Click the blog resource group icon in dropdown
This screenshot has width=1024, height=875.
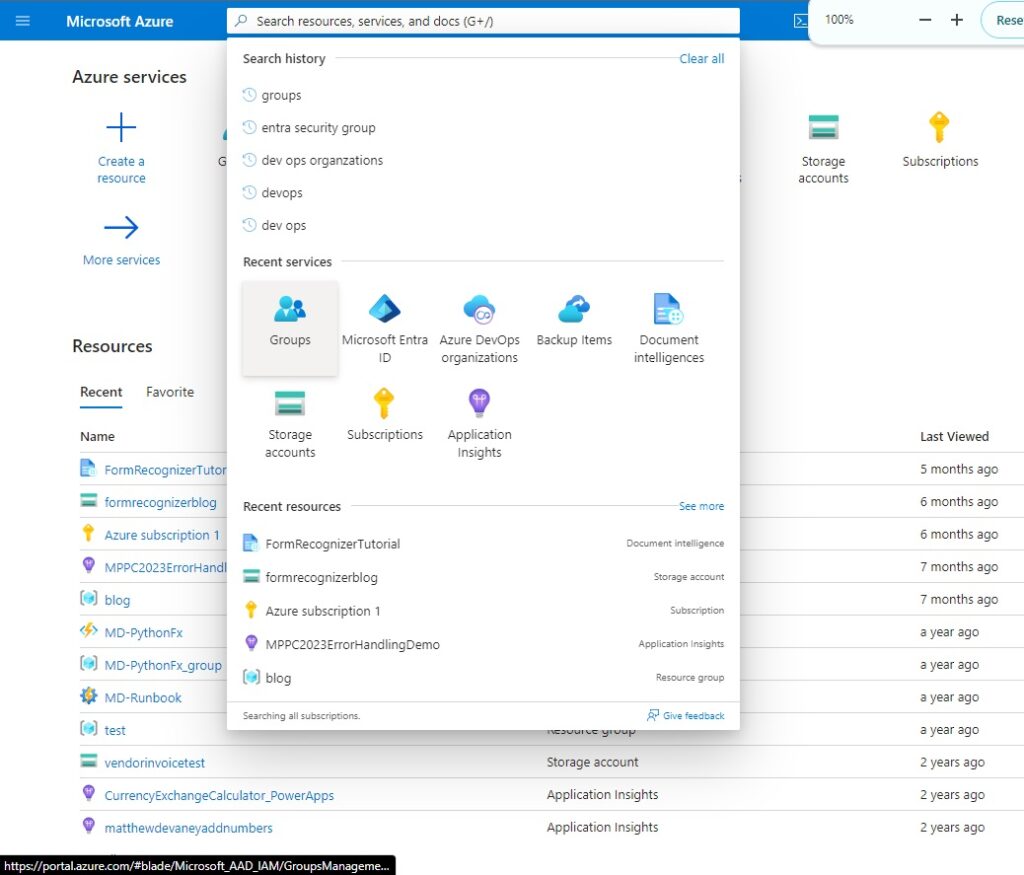251,677
